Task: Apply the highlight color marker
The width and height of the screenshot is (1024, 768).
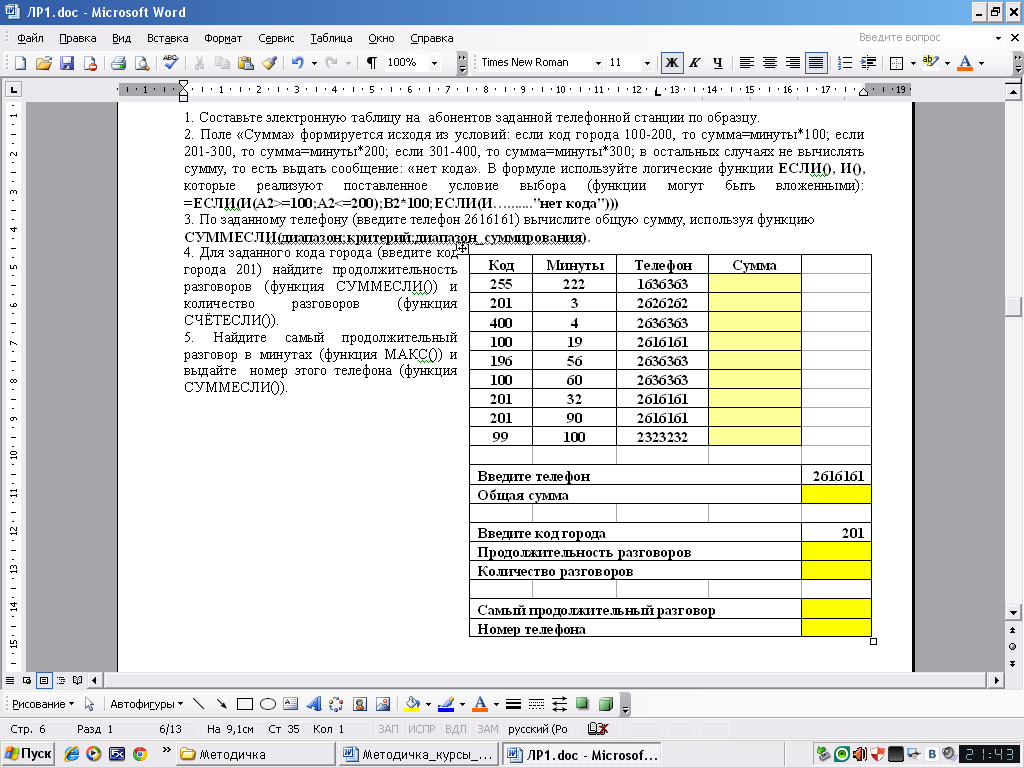Action: 931,63
